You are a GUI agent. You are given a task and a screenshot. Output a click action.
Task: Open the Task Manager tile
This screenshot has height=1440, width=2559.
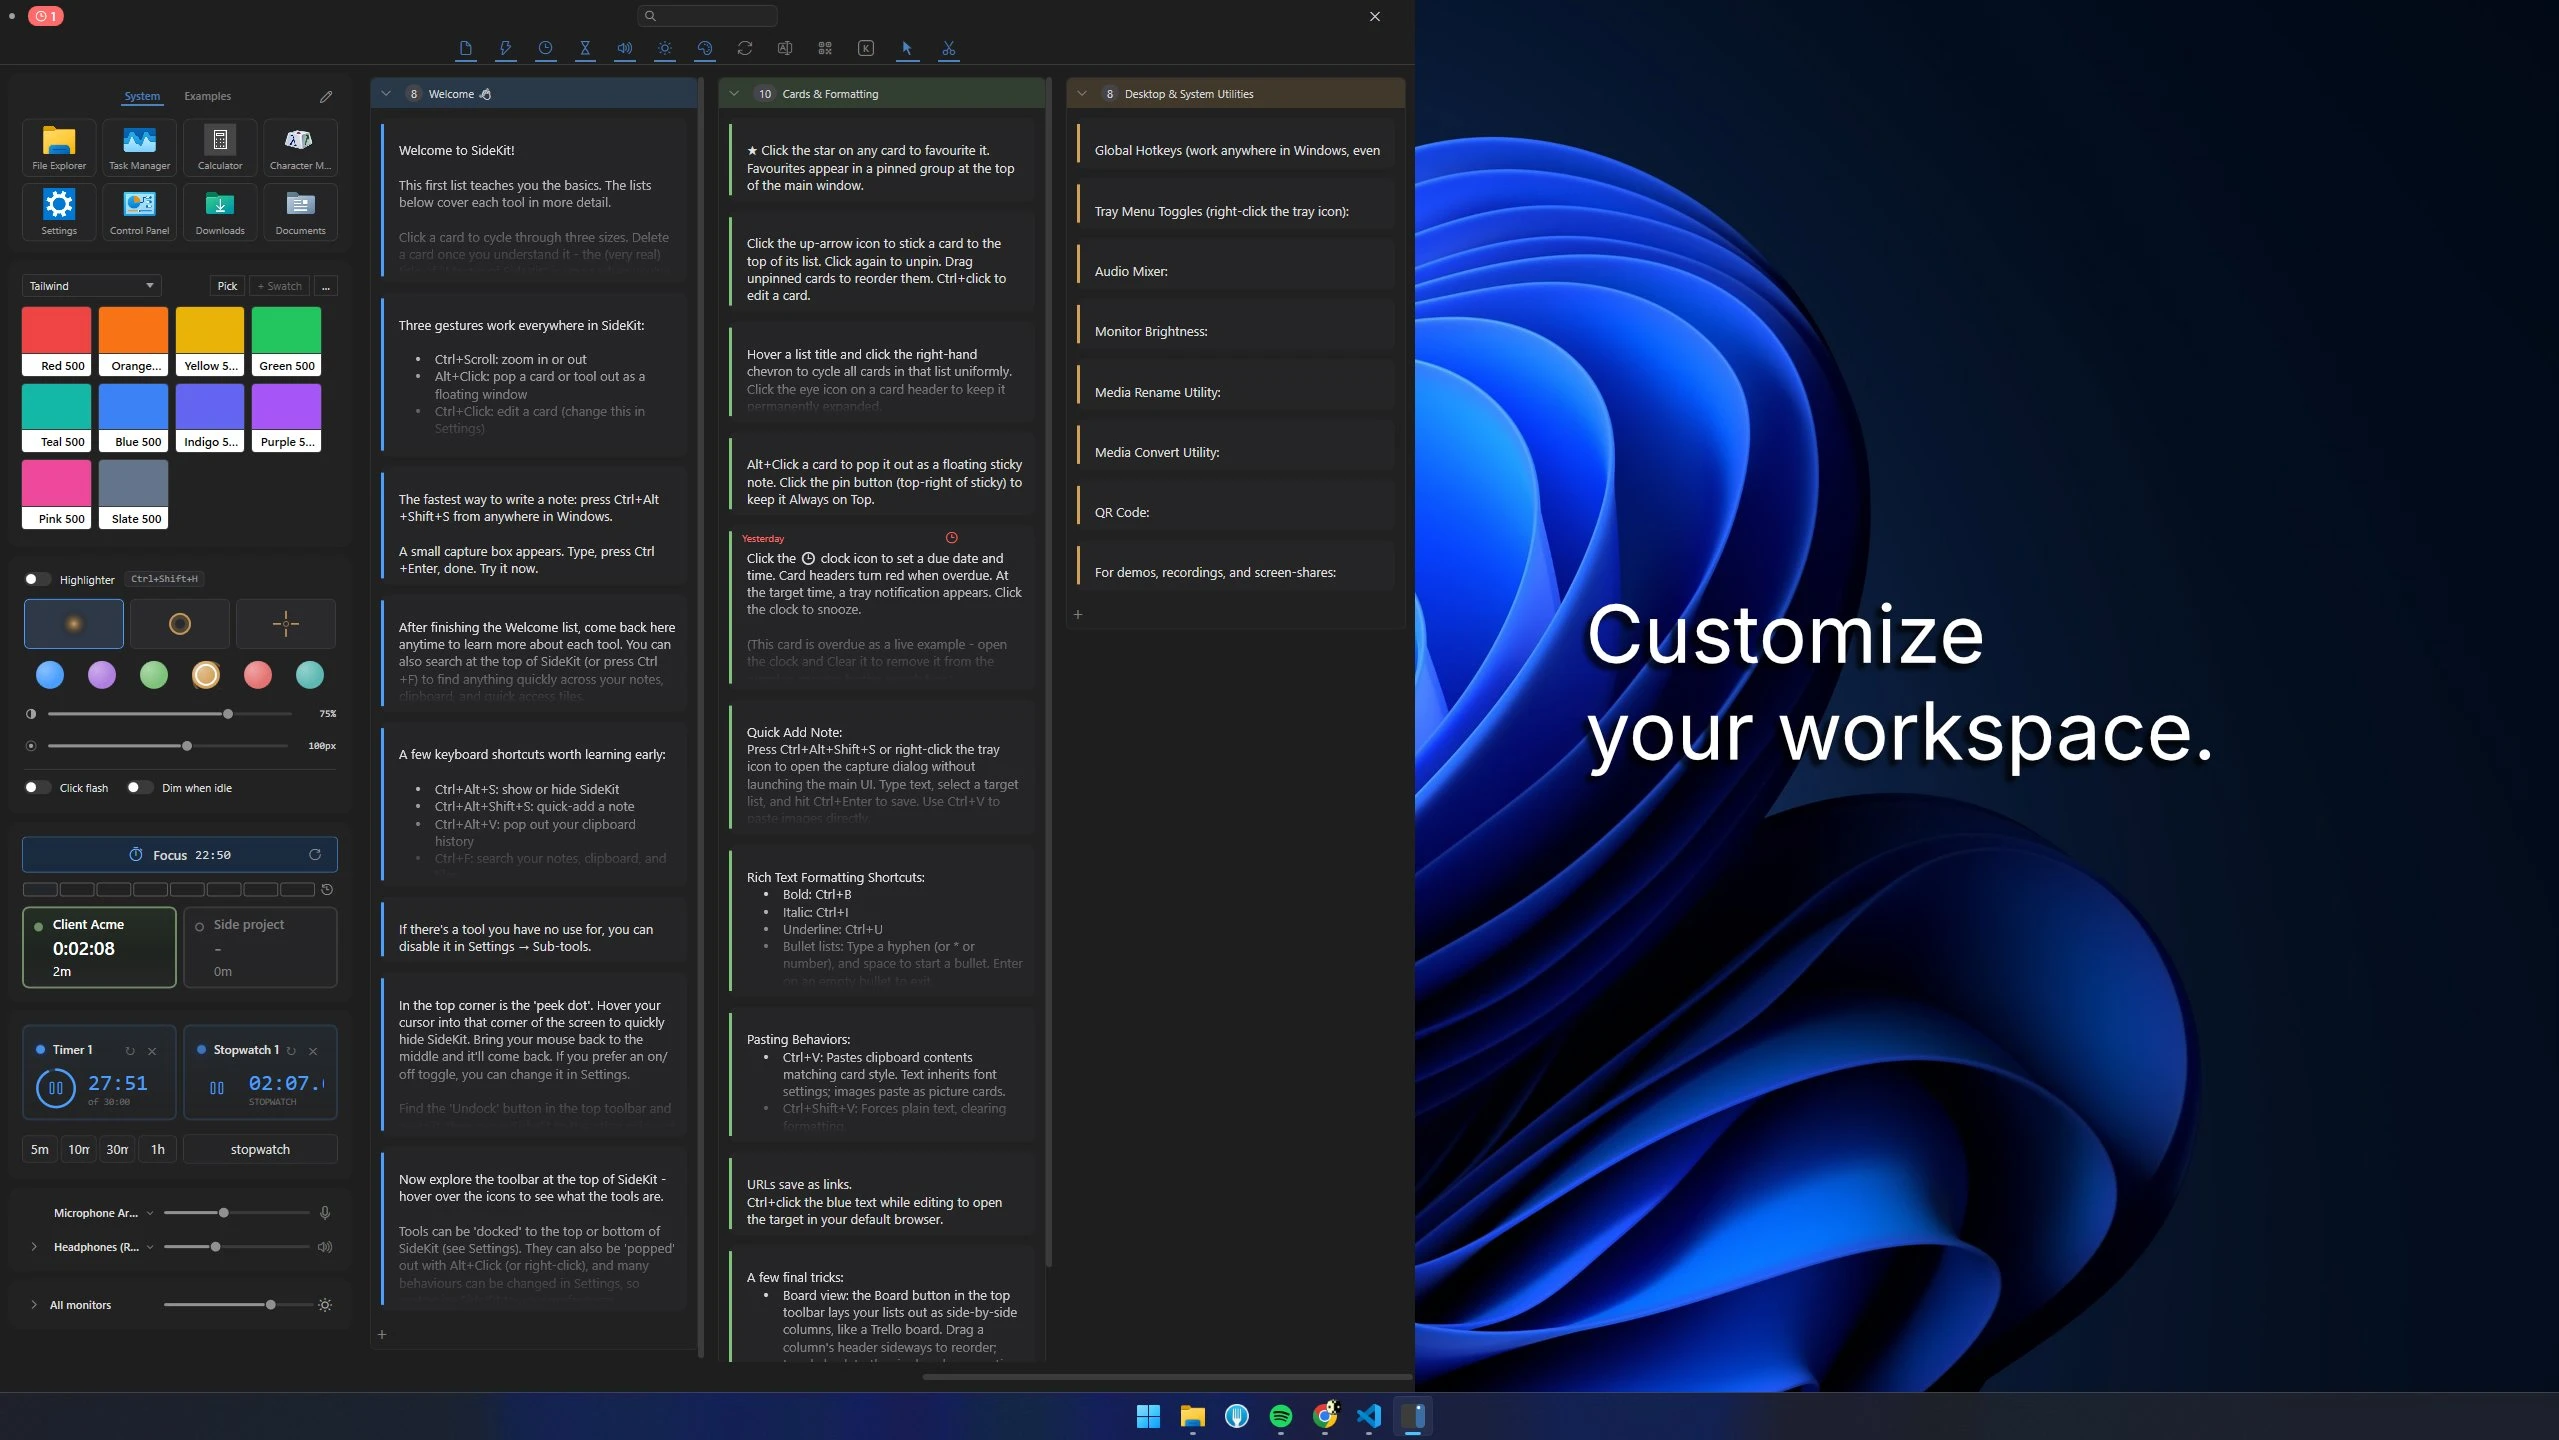[x=139, y=147]
